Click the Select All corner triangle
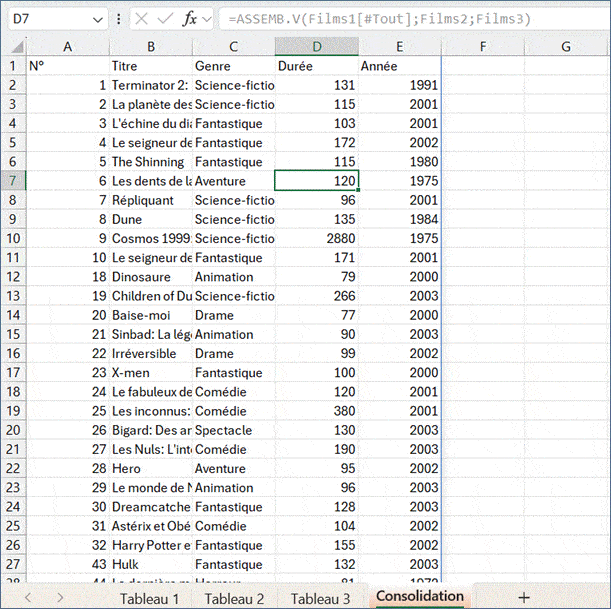The height and width of the screenshot is (609, 611). coord(17,47)
